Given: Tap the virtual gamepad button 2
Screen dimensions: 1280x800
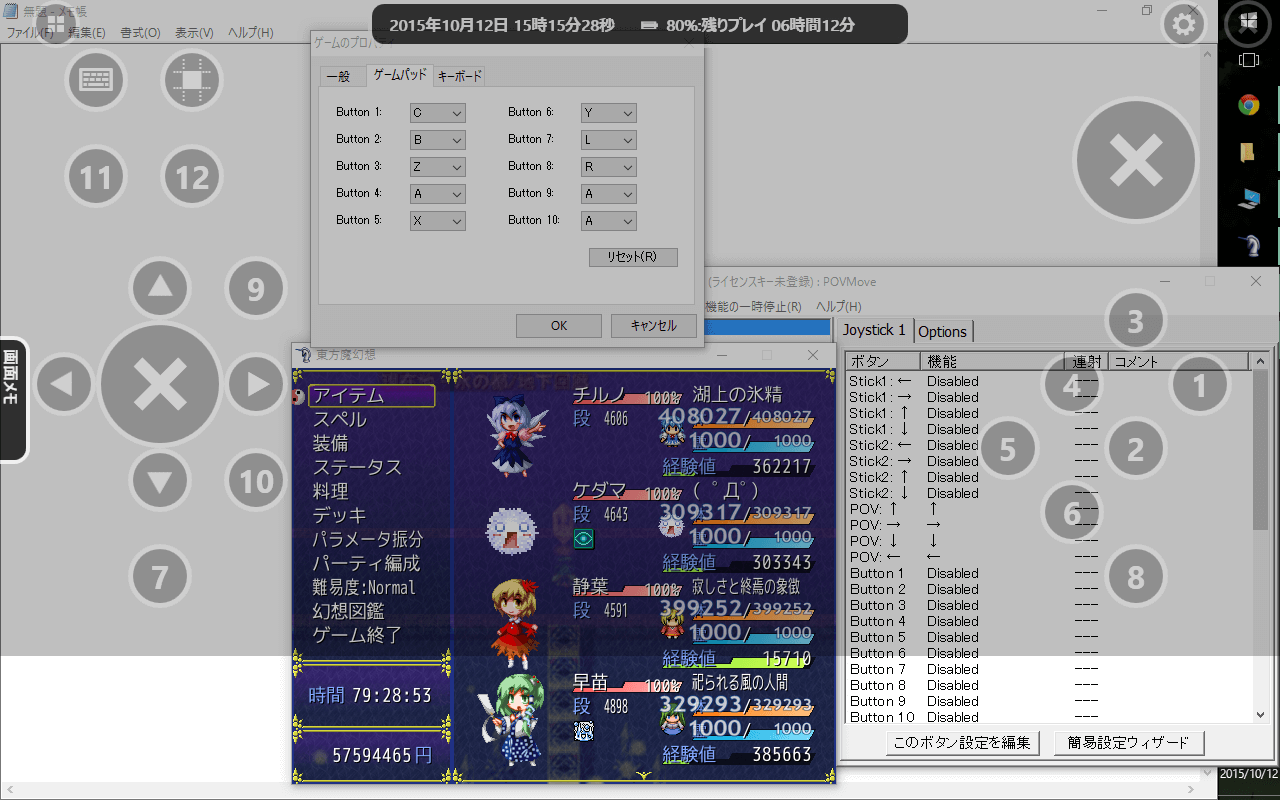Looking at the screenshot, I should pyautogui.click(x=1135, y=449).
